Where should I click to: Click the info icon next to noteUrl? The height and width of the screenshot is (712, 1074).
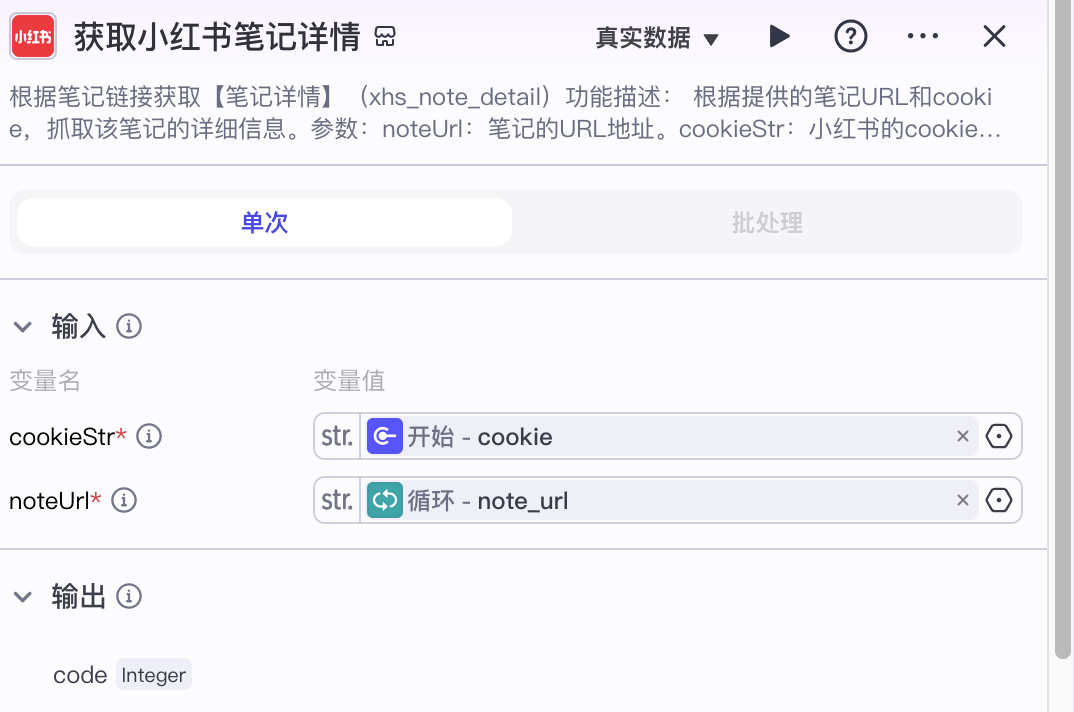pos(124,500)
